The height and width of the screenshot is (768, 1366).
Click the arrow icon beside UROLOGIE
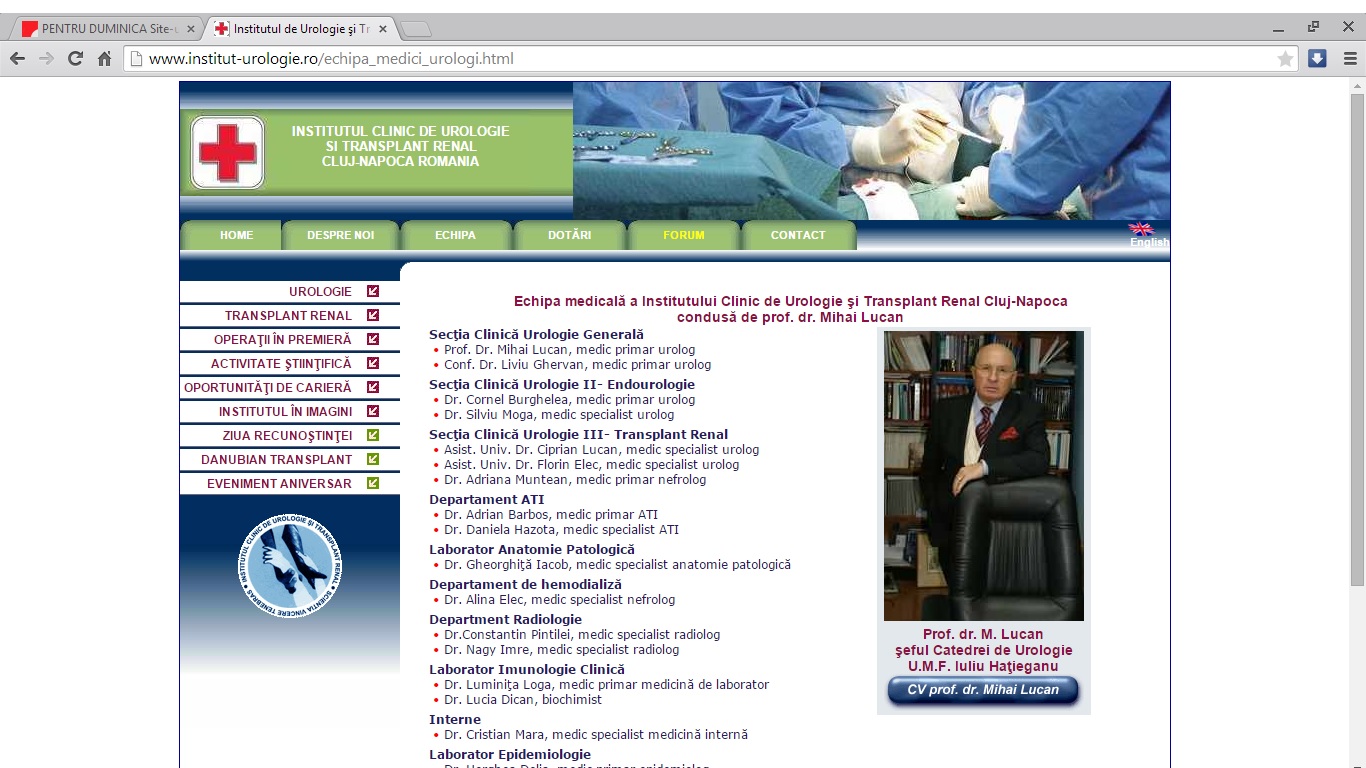[373, 291]
